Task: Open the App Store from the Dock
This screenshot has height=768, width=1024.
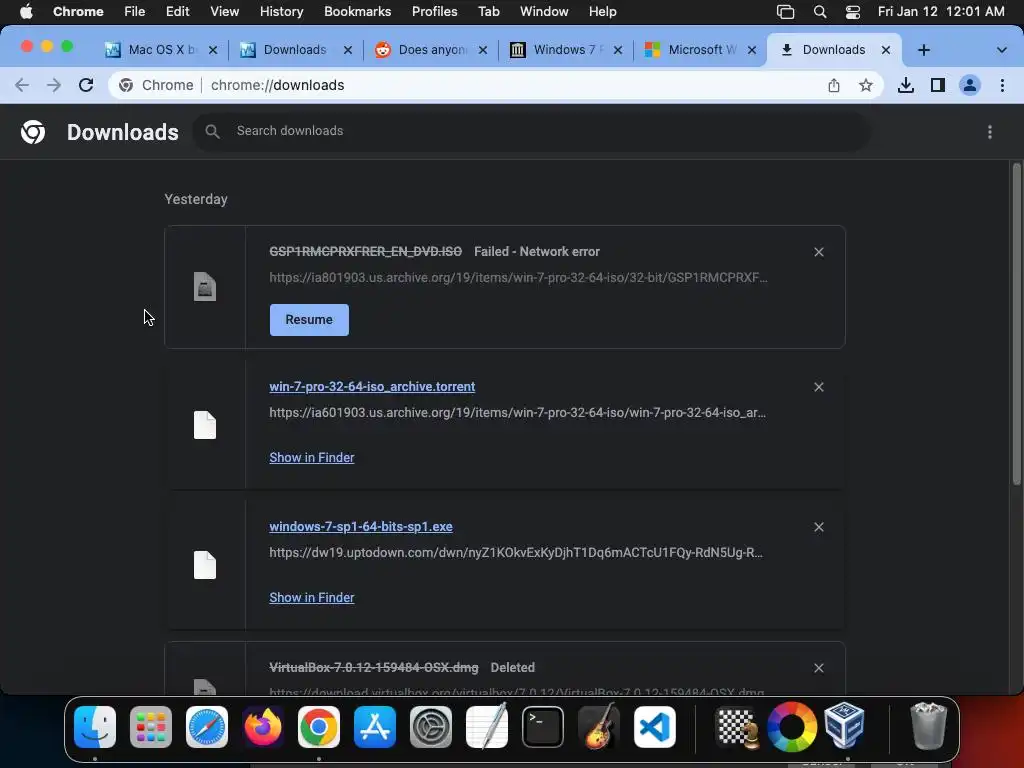Action: coord(375,727)
